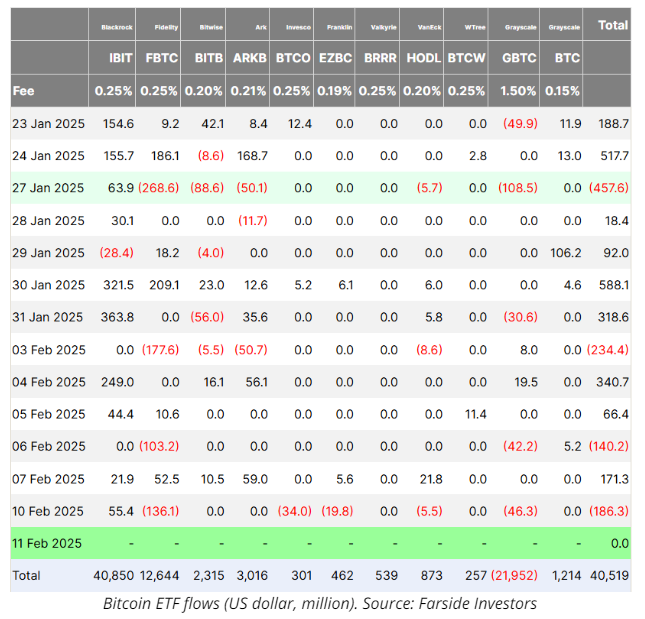Image resolution: width=645 pixels, height=619 pixels.
Task: Click the (457.6) total on 27 Jan
Action: pos(609,188)
